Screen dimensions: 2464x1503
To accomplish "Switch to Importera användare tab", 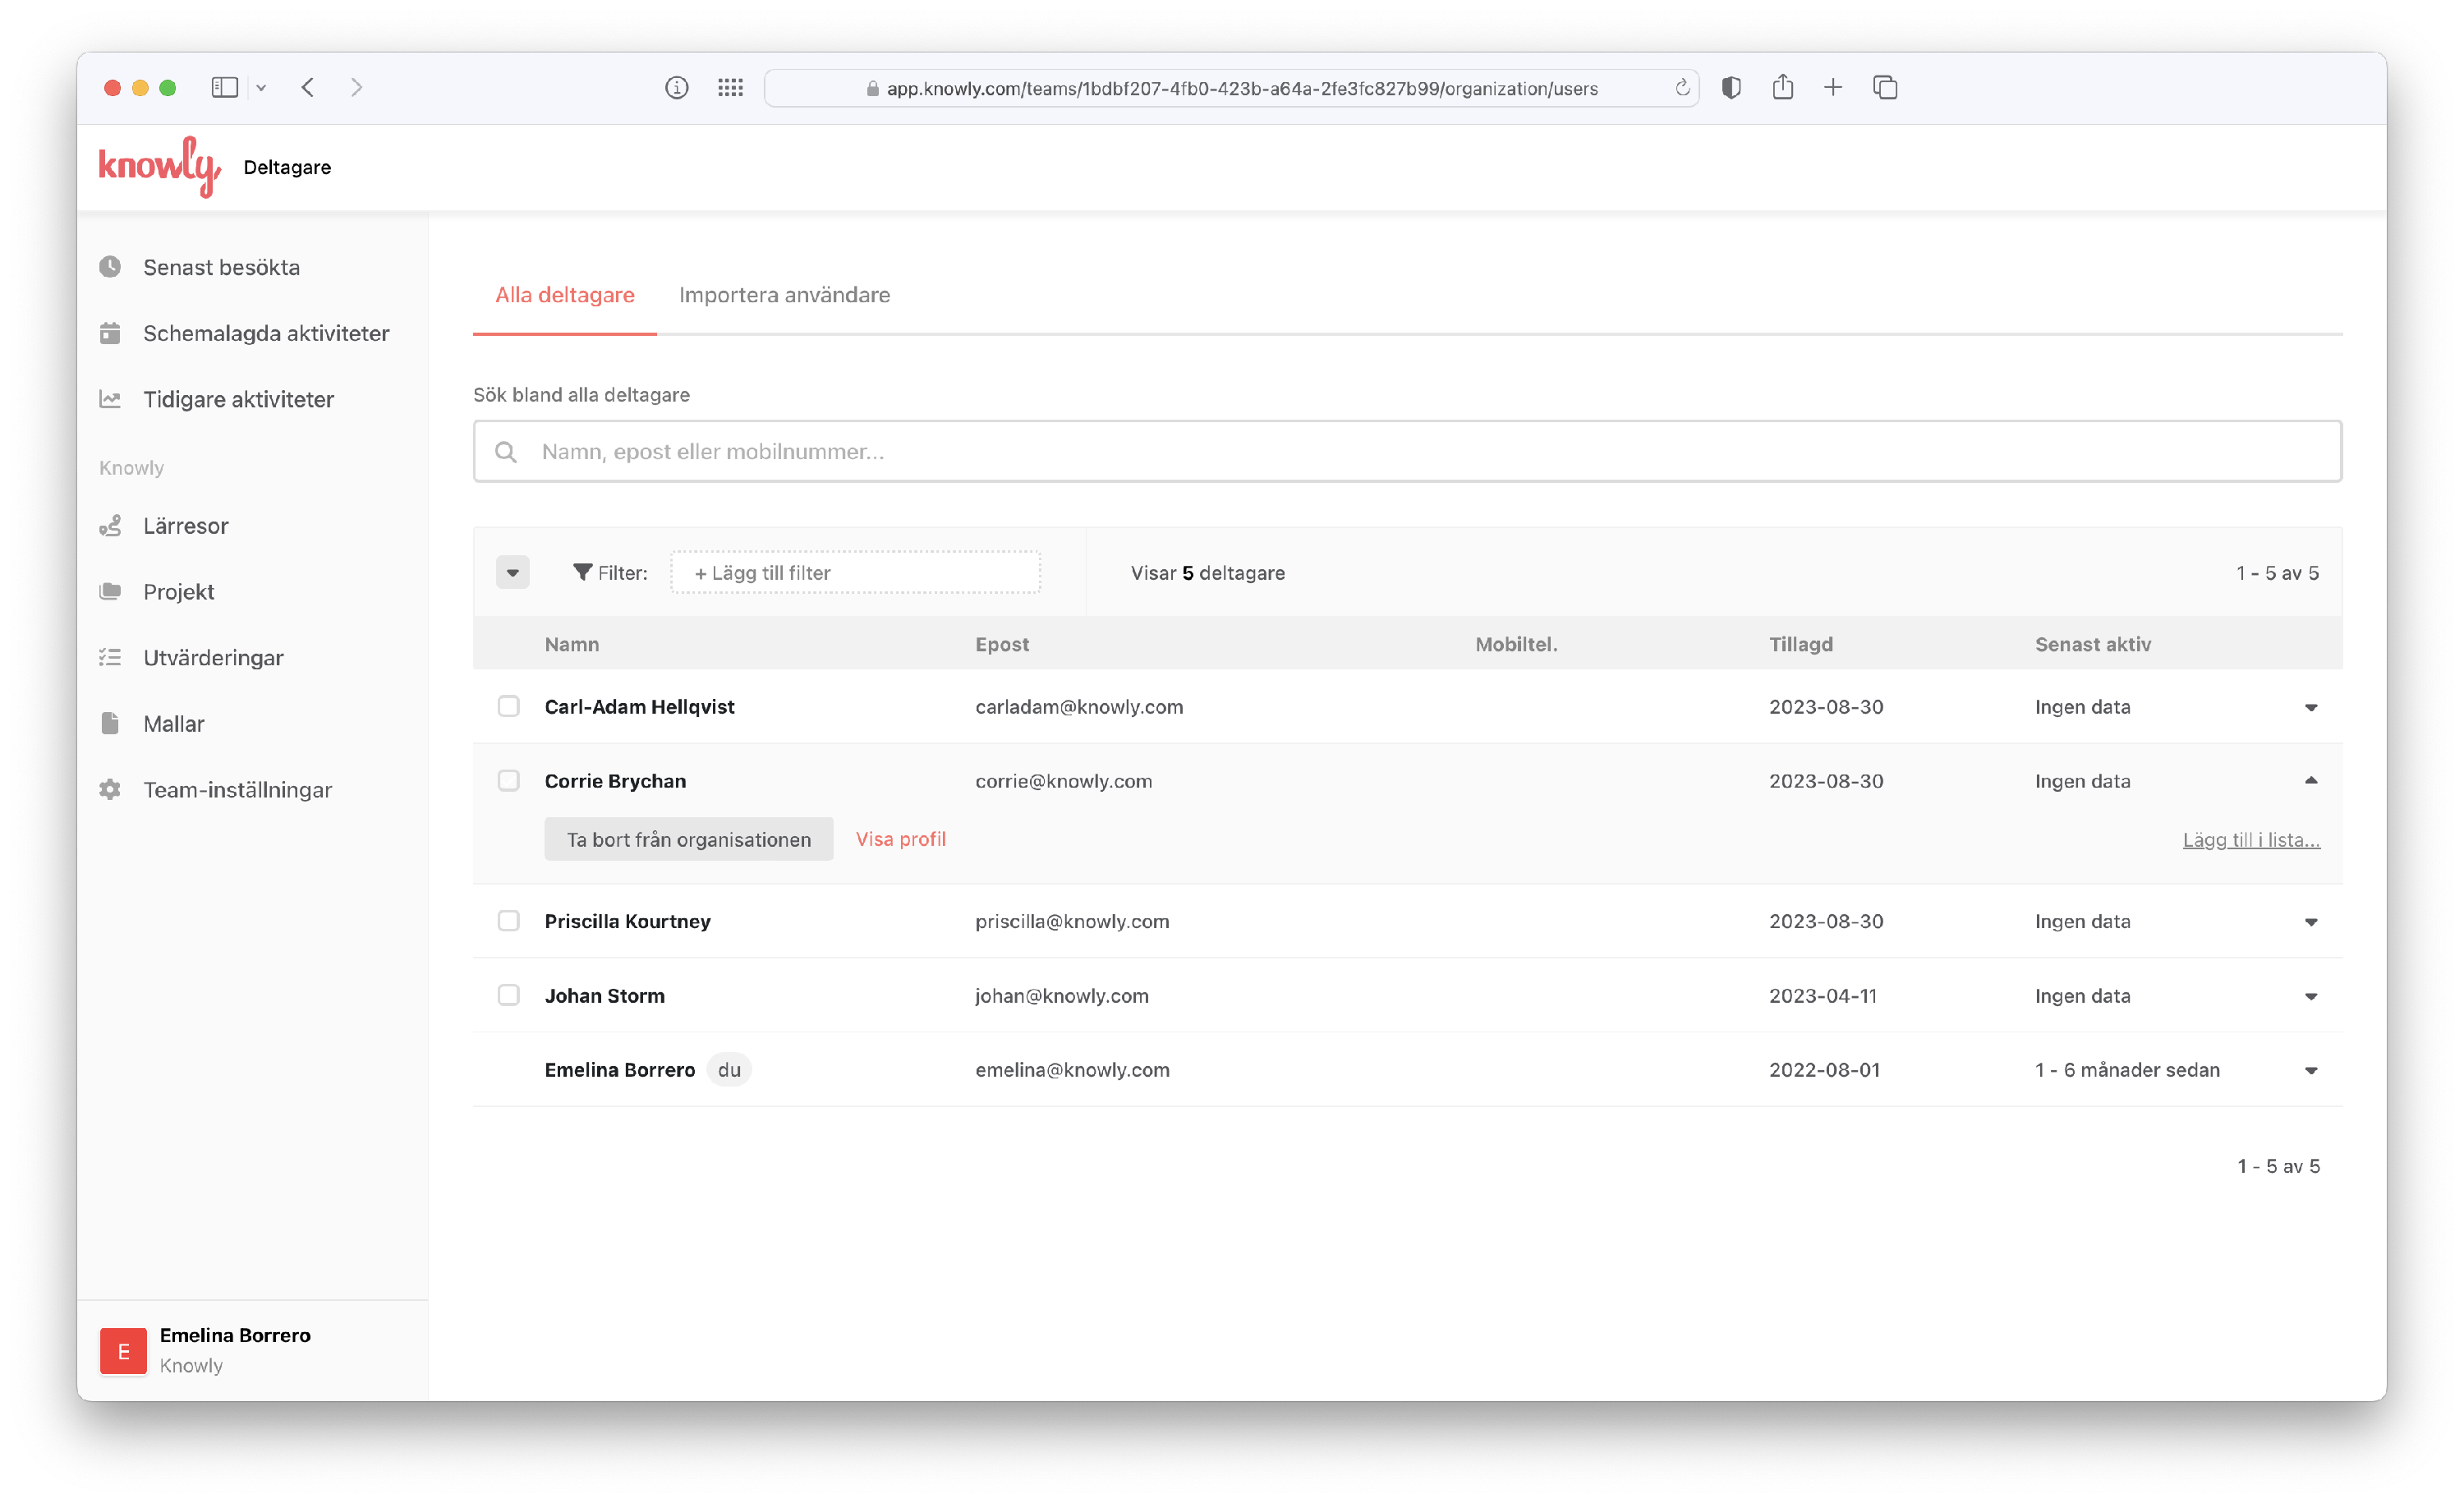I will pos(784,295).
